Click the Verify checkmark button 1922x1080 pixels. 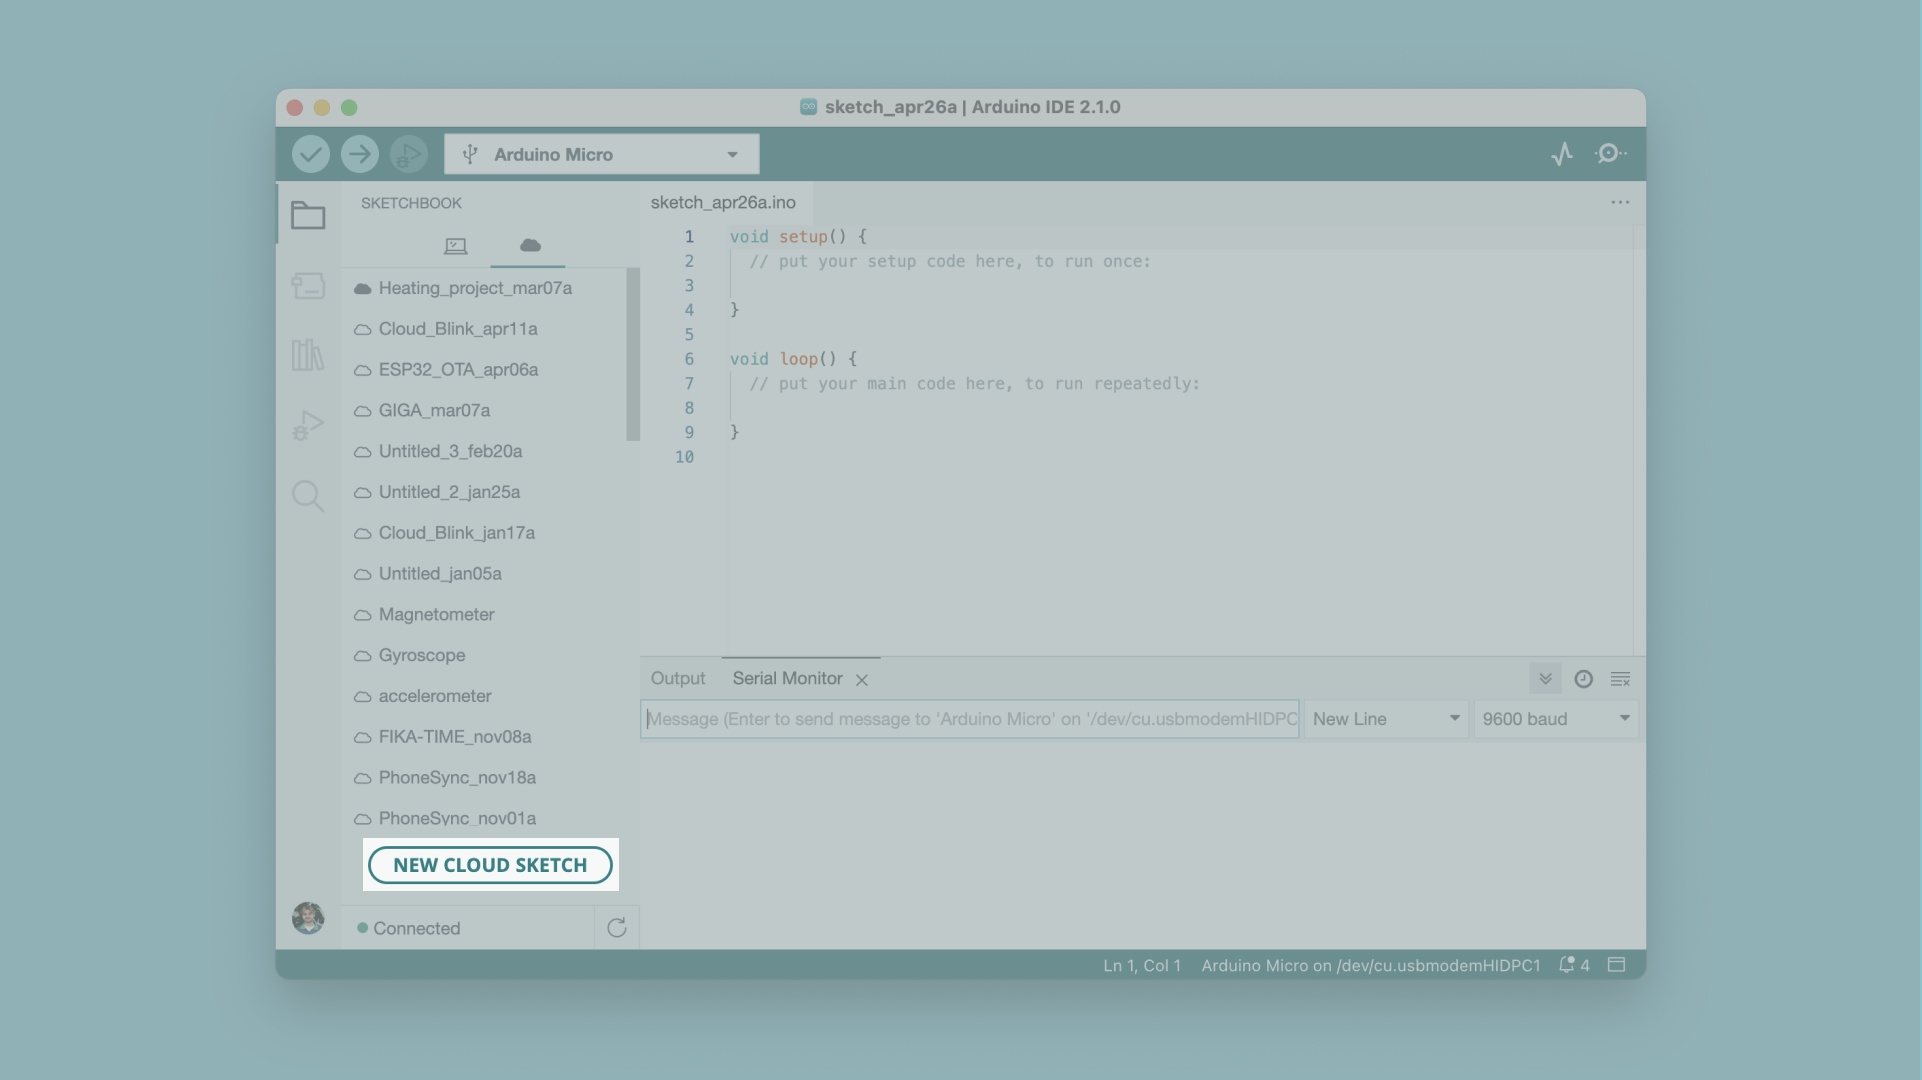point(311,154)
